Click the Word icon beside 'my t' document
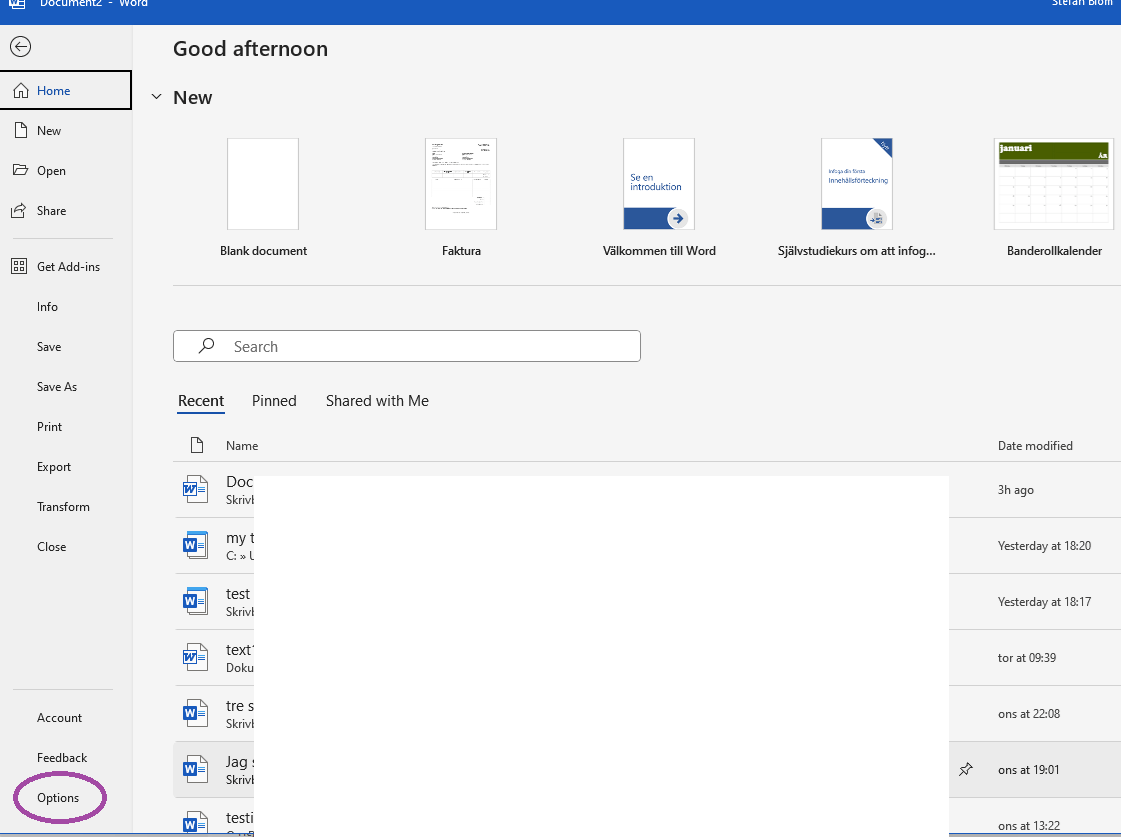Viewport: 1121px width, 837px height. pyautogui.click(x=195, y=545)
